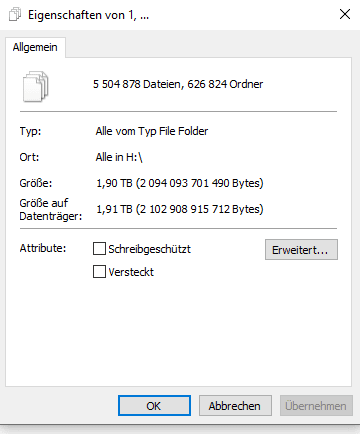This screenshot has height=434, width=360.
Task: Close the Eigenschaften dialog with X
Action: coord(345,14)
